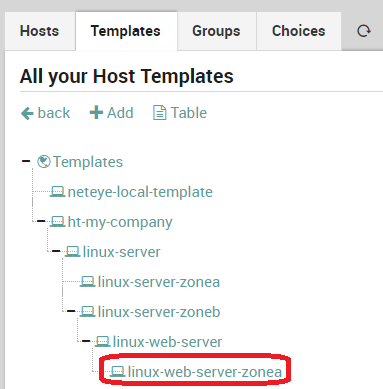Open linux-server-zonea template
The image size is (383, 389).
[x=159, y=282]
